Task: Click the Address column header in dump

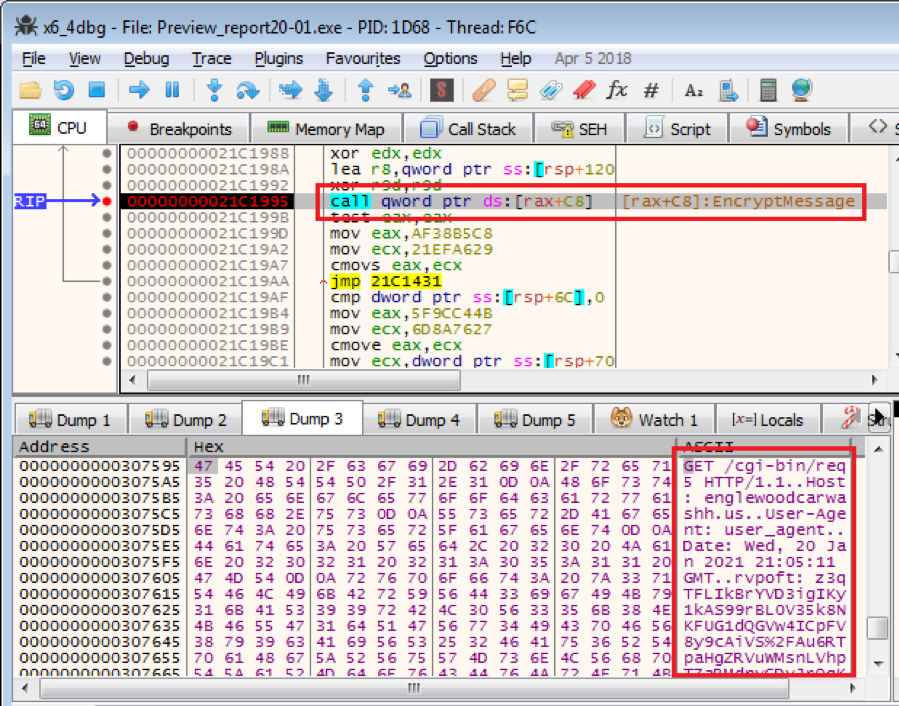Action: coord(54,447)
